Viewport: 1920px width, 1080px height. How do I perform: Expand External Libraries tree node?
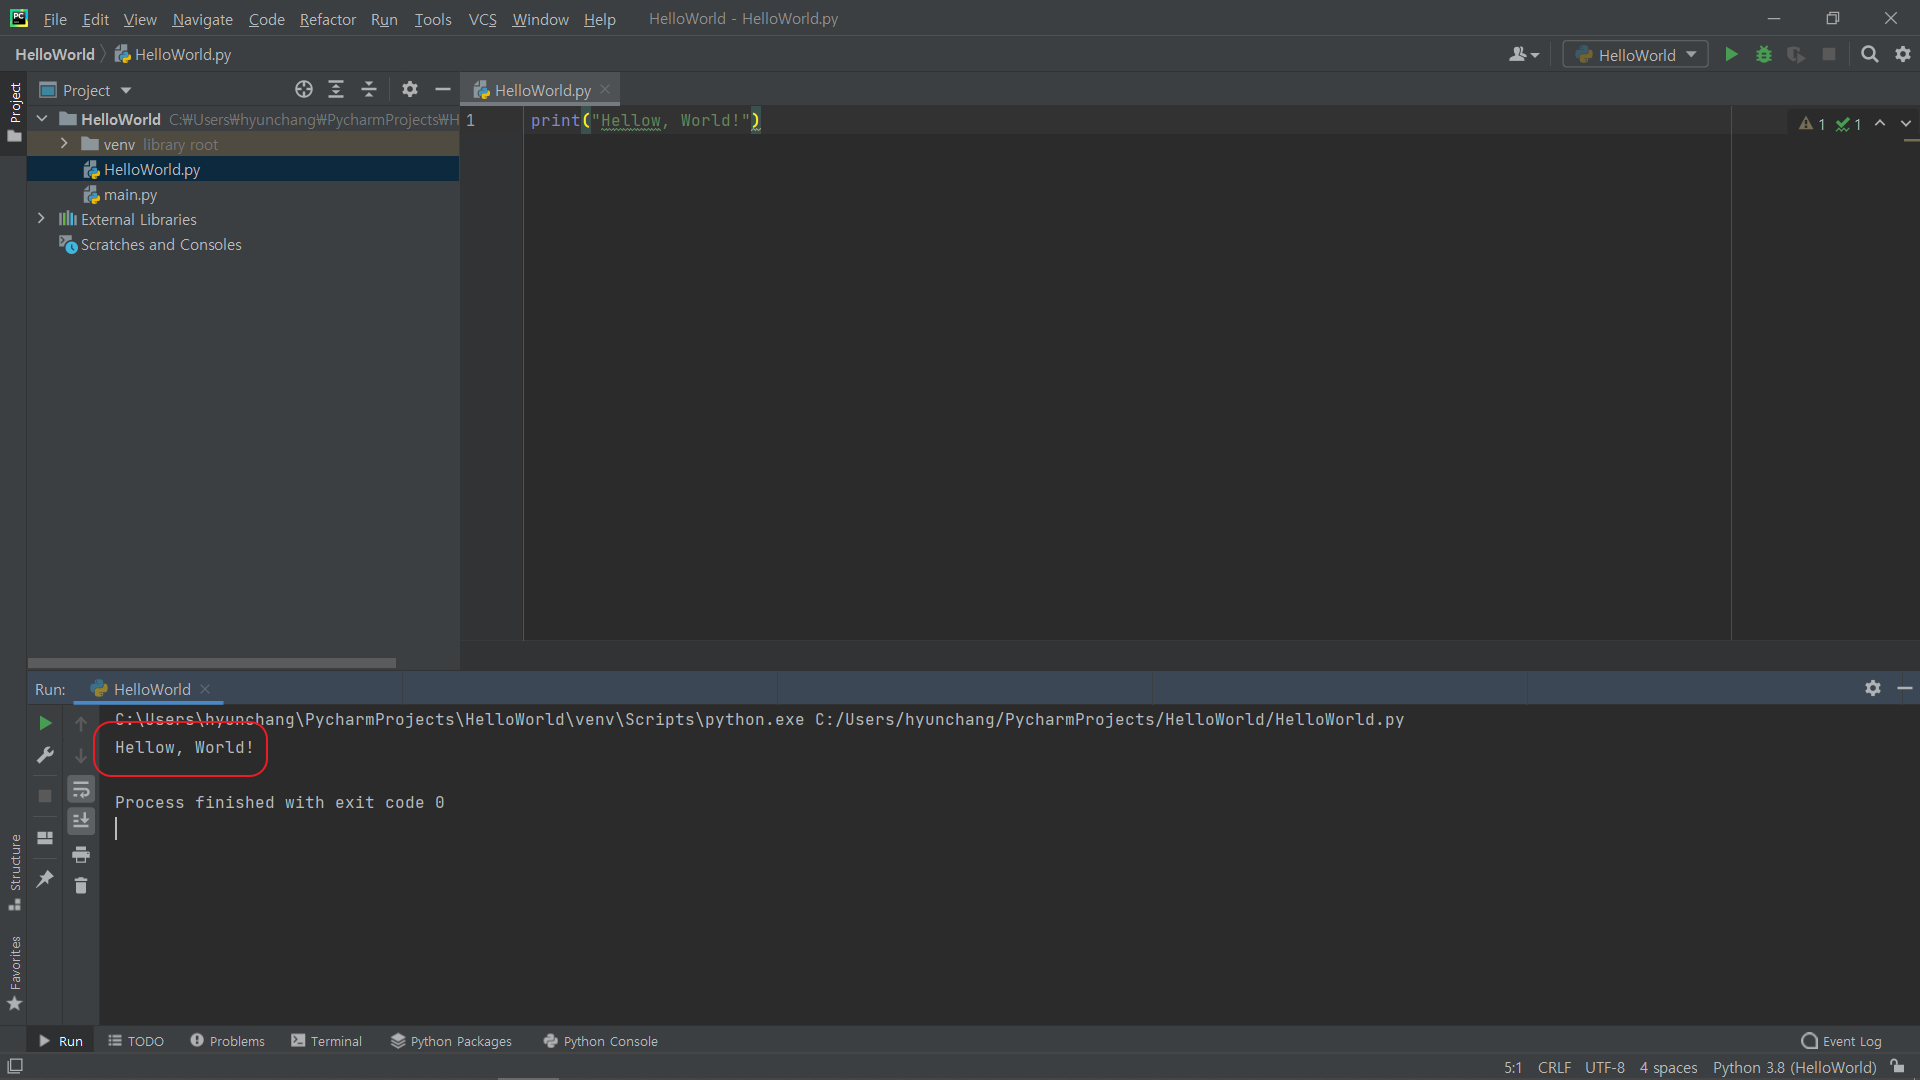tap(41, 219)
